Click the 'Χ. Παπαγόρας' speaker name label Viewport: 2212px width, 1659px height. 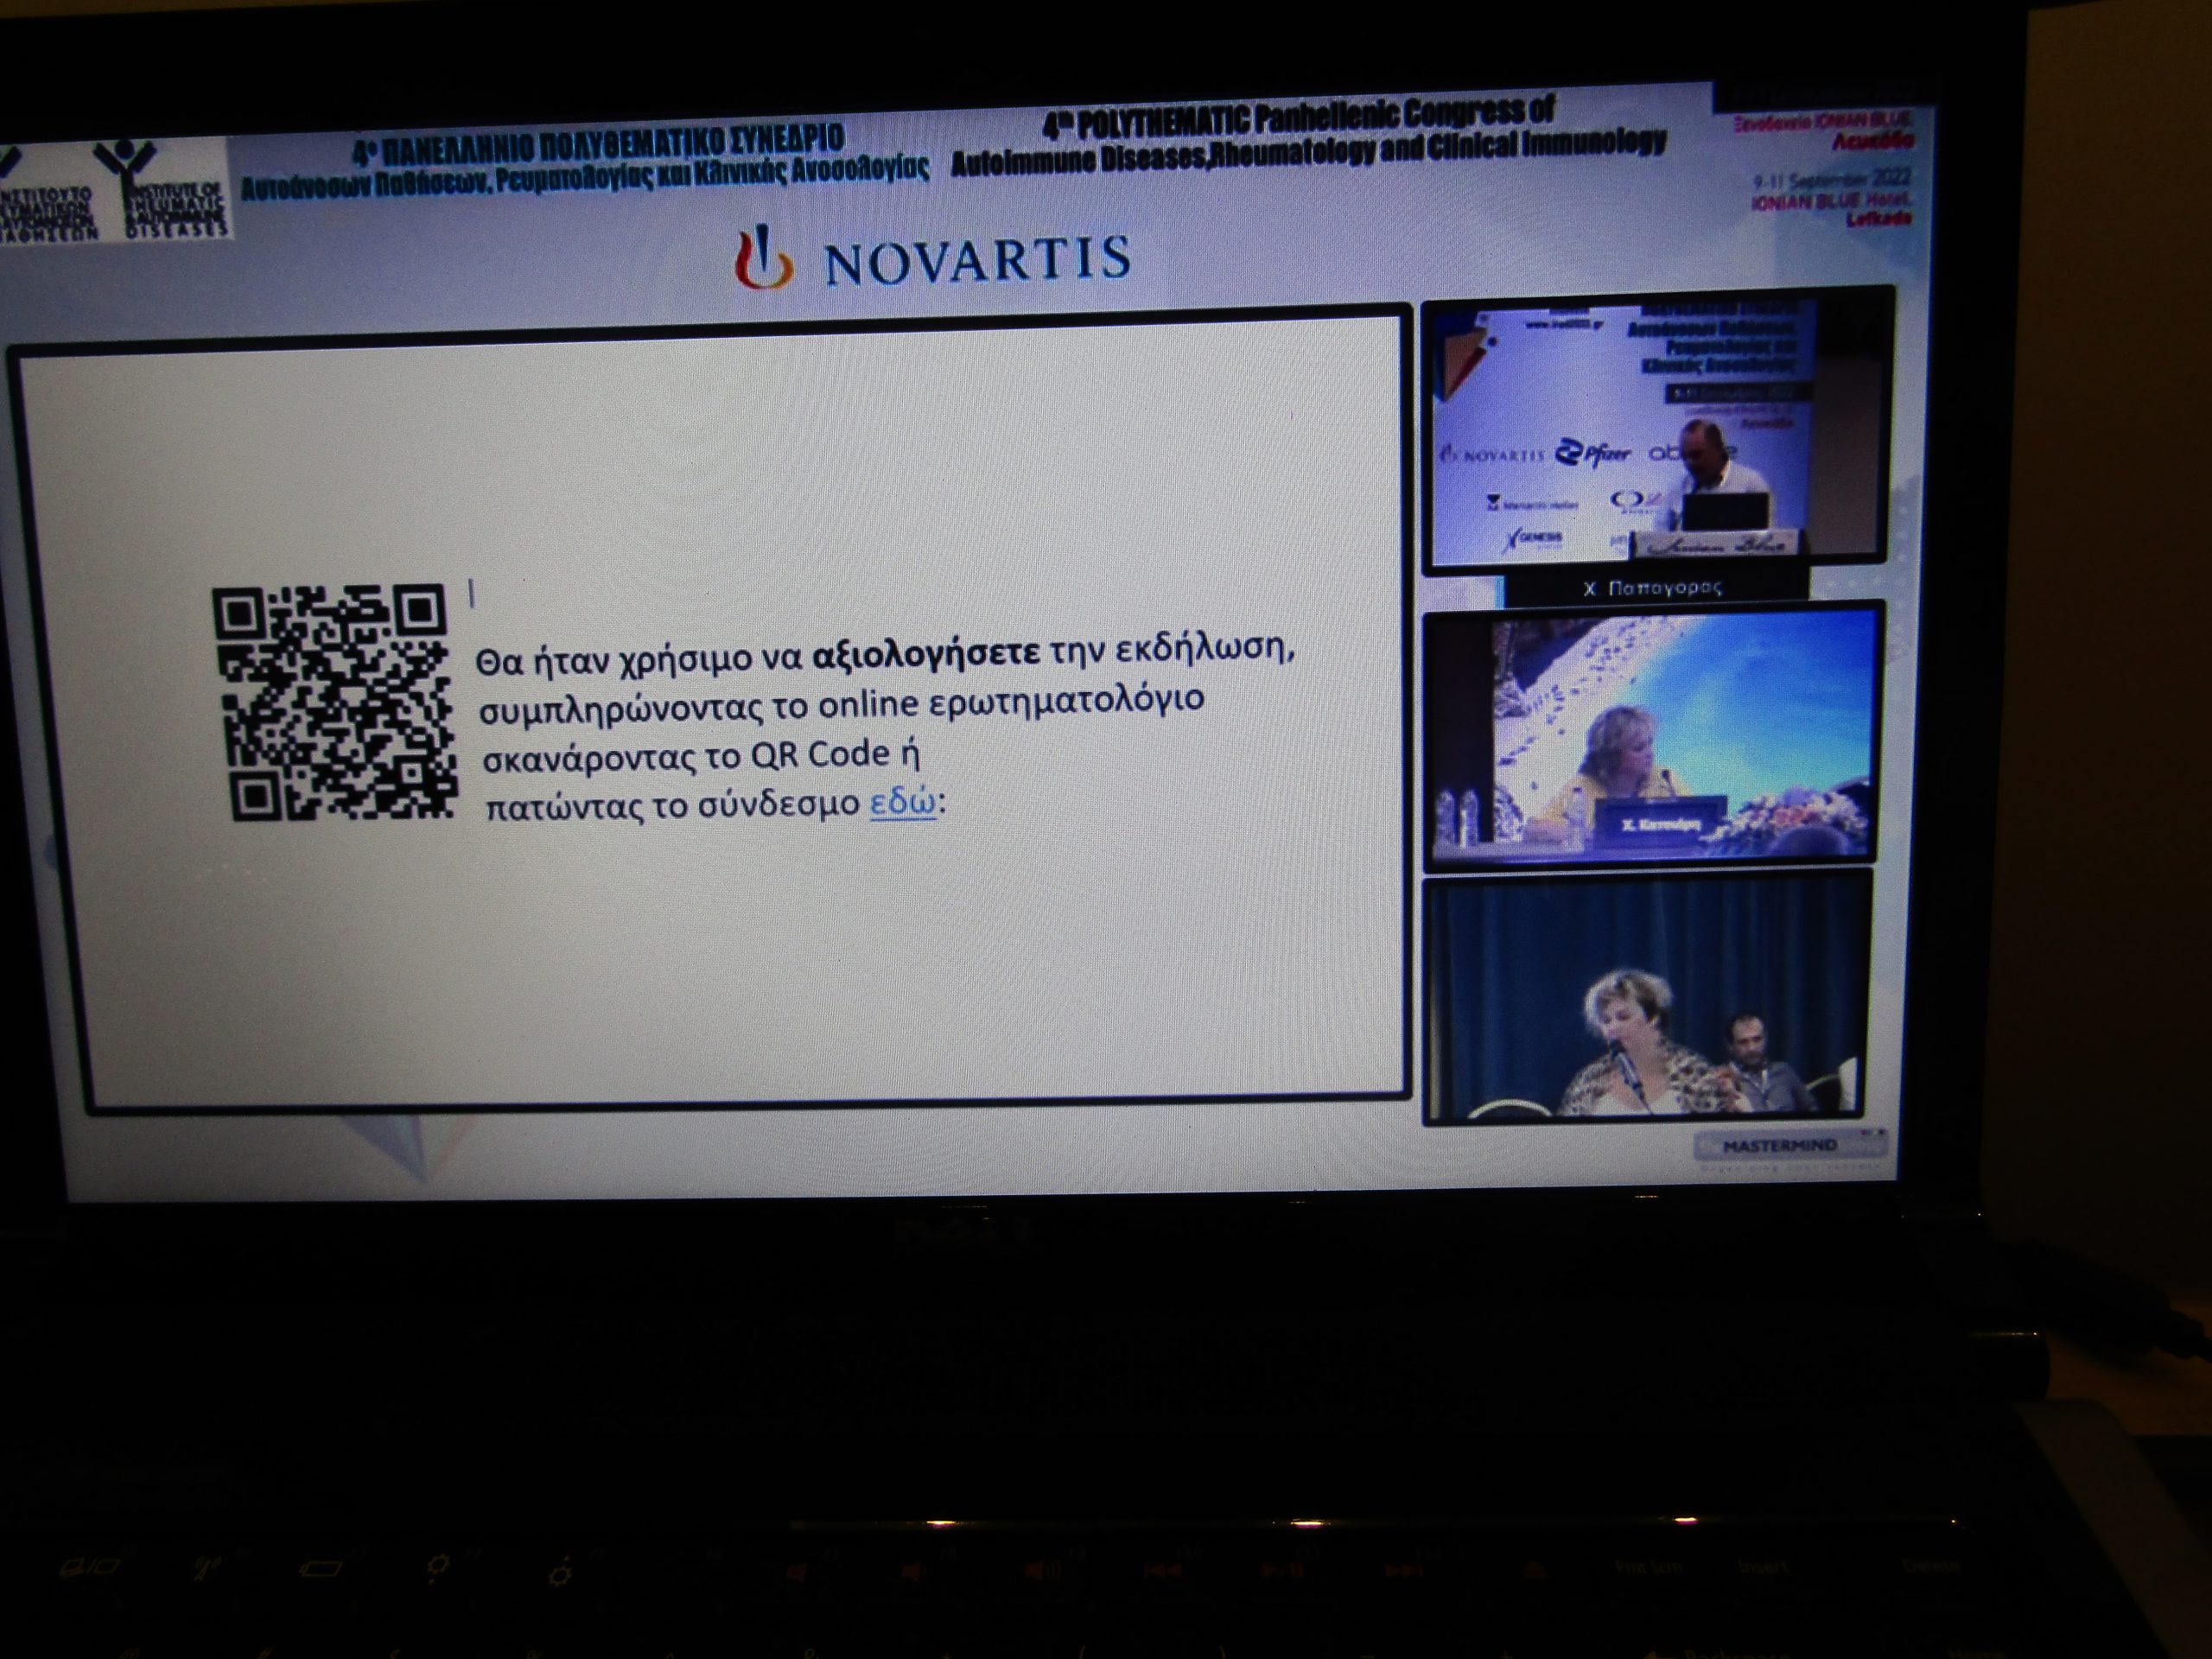coord(1654,588)
